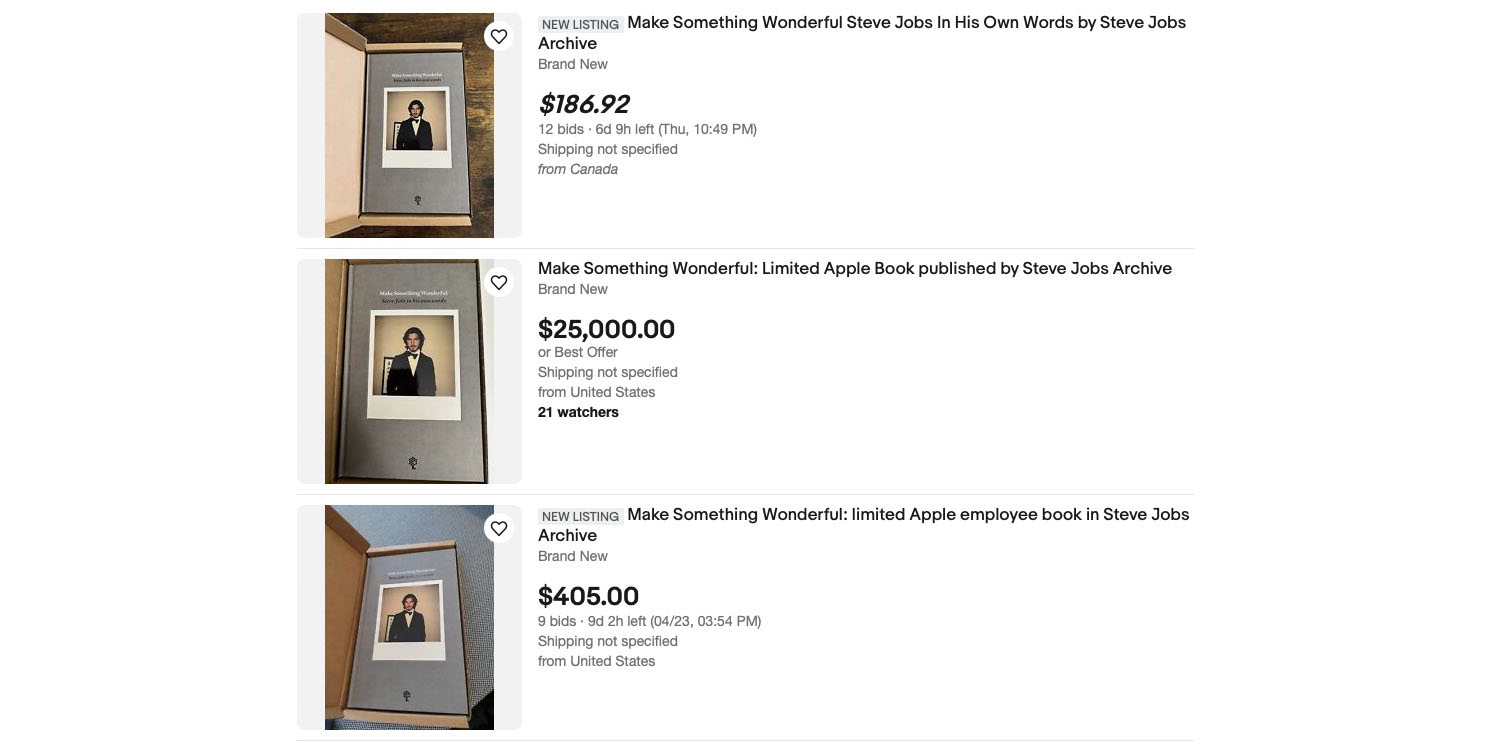Save the Best Offer listing using its heart icon

pyautogui.click(x=499, y=282)
